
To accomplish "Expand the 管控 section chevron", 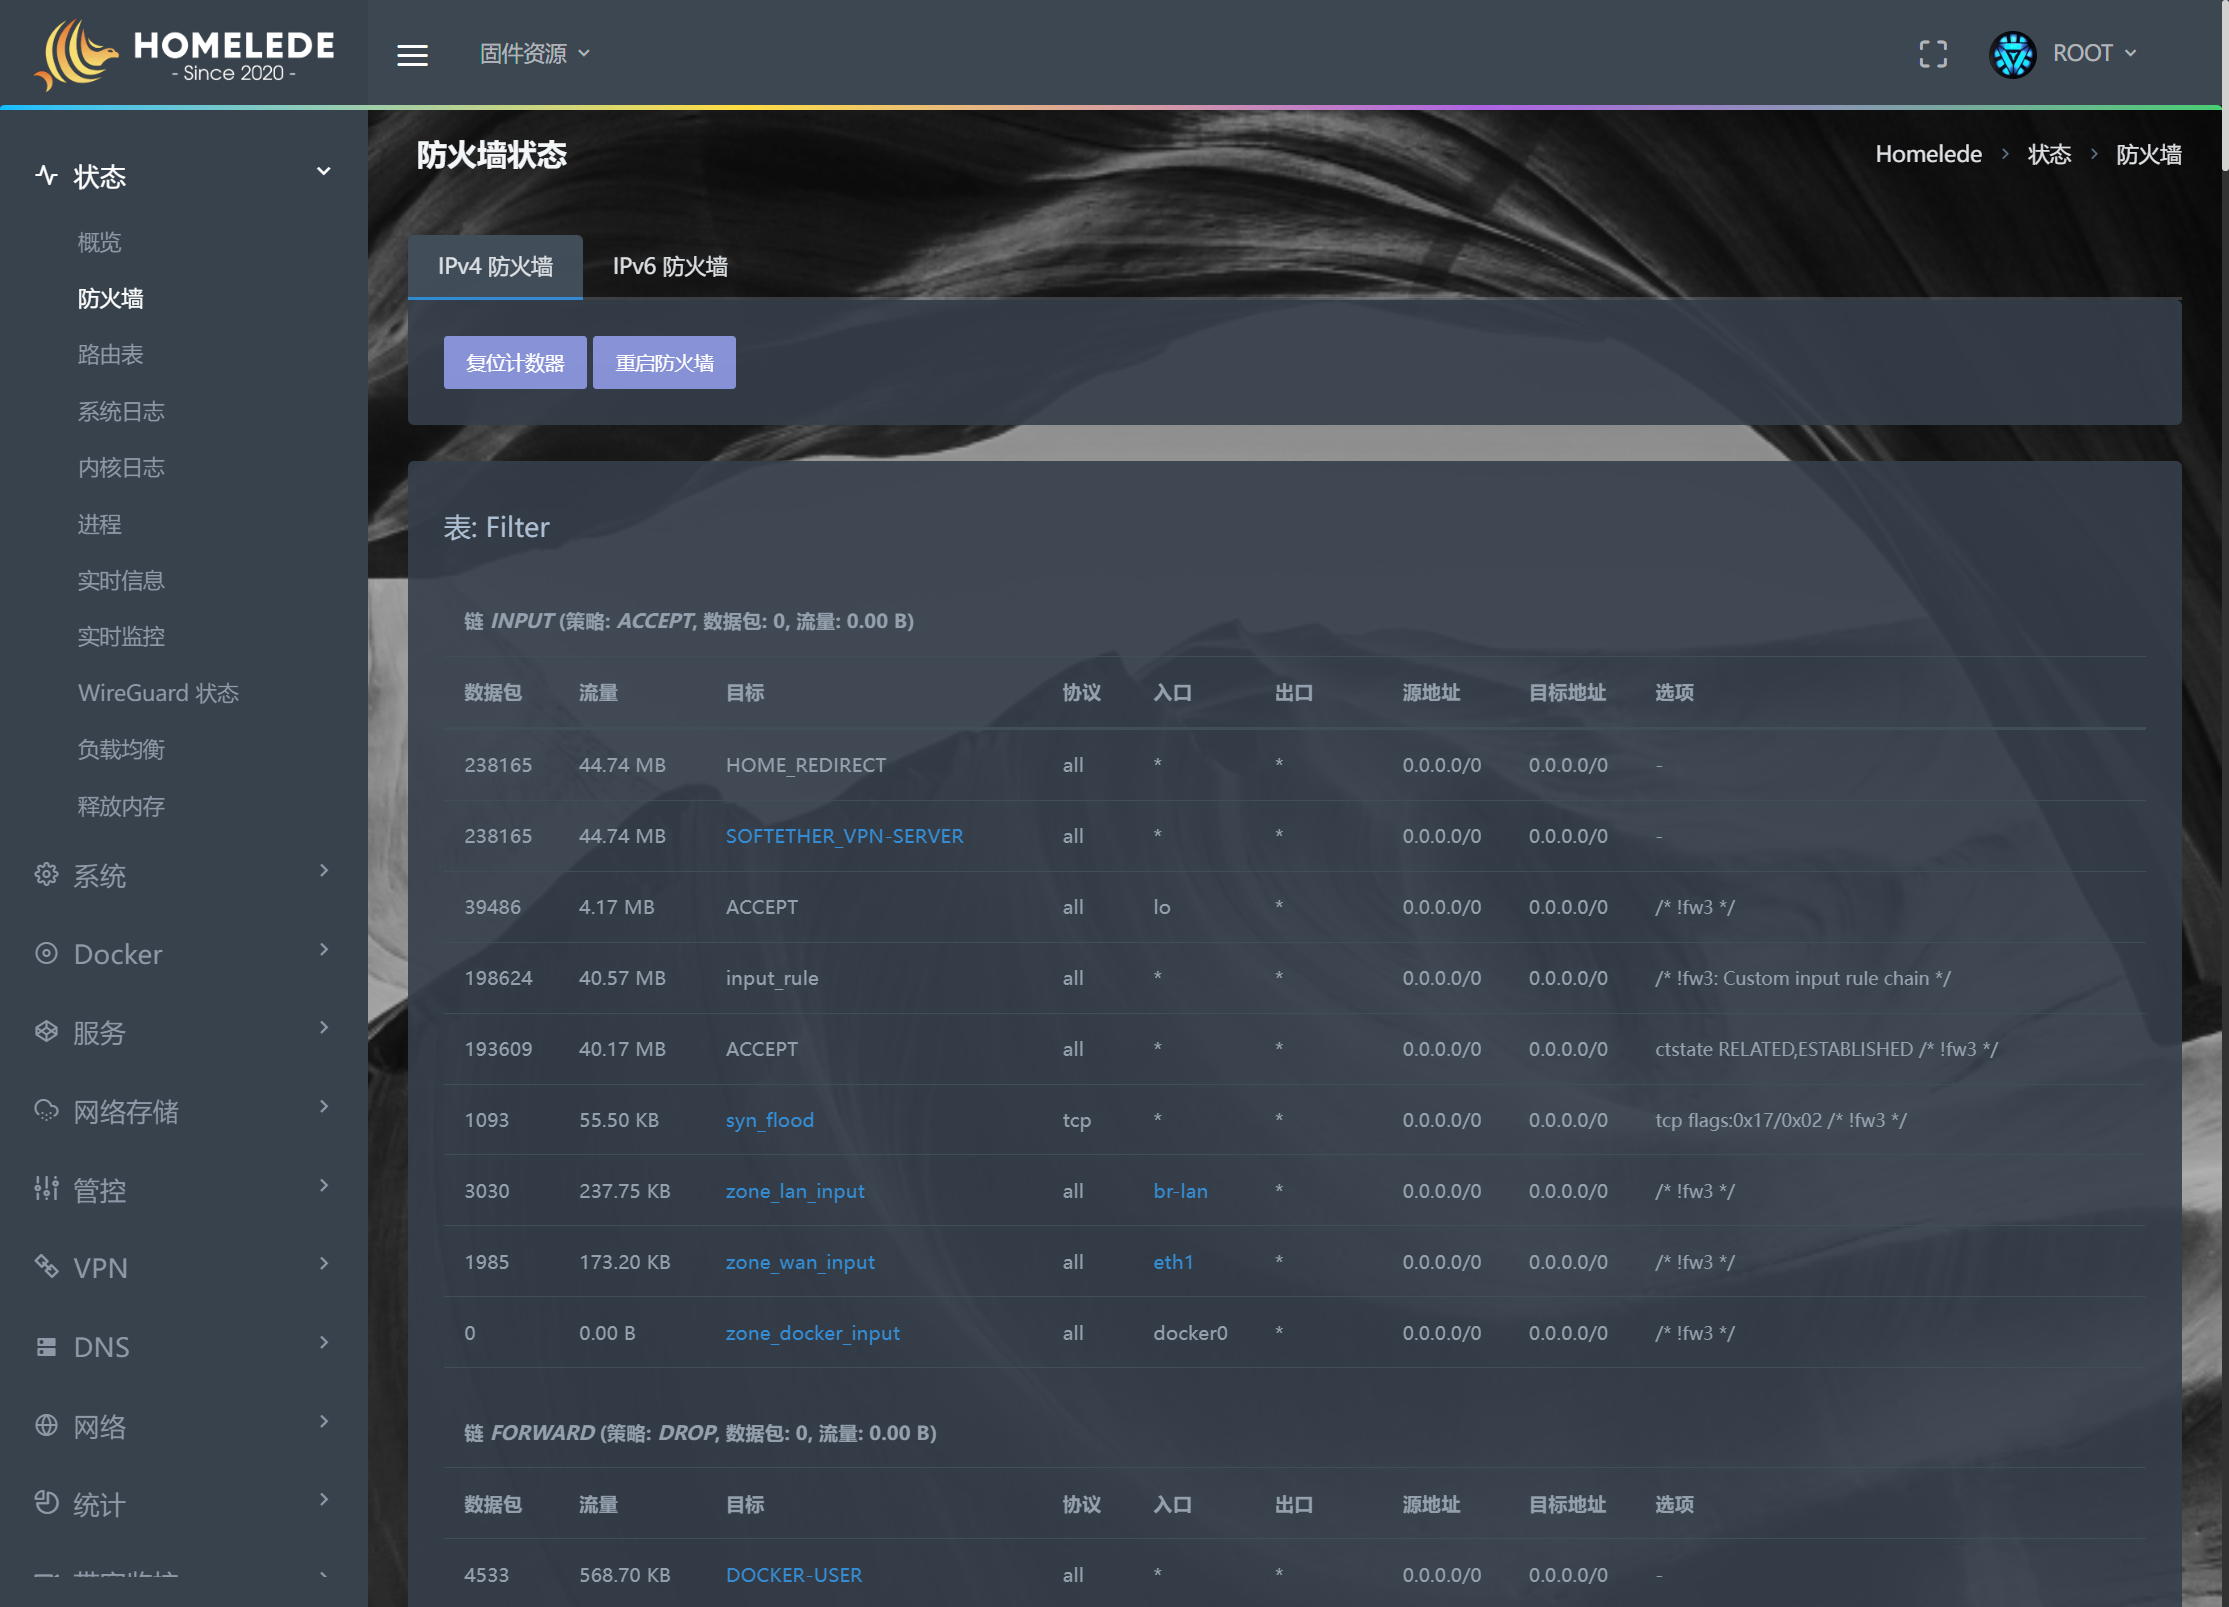I will [323, 1184].
